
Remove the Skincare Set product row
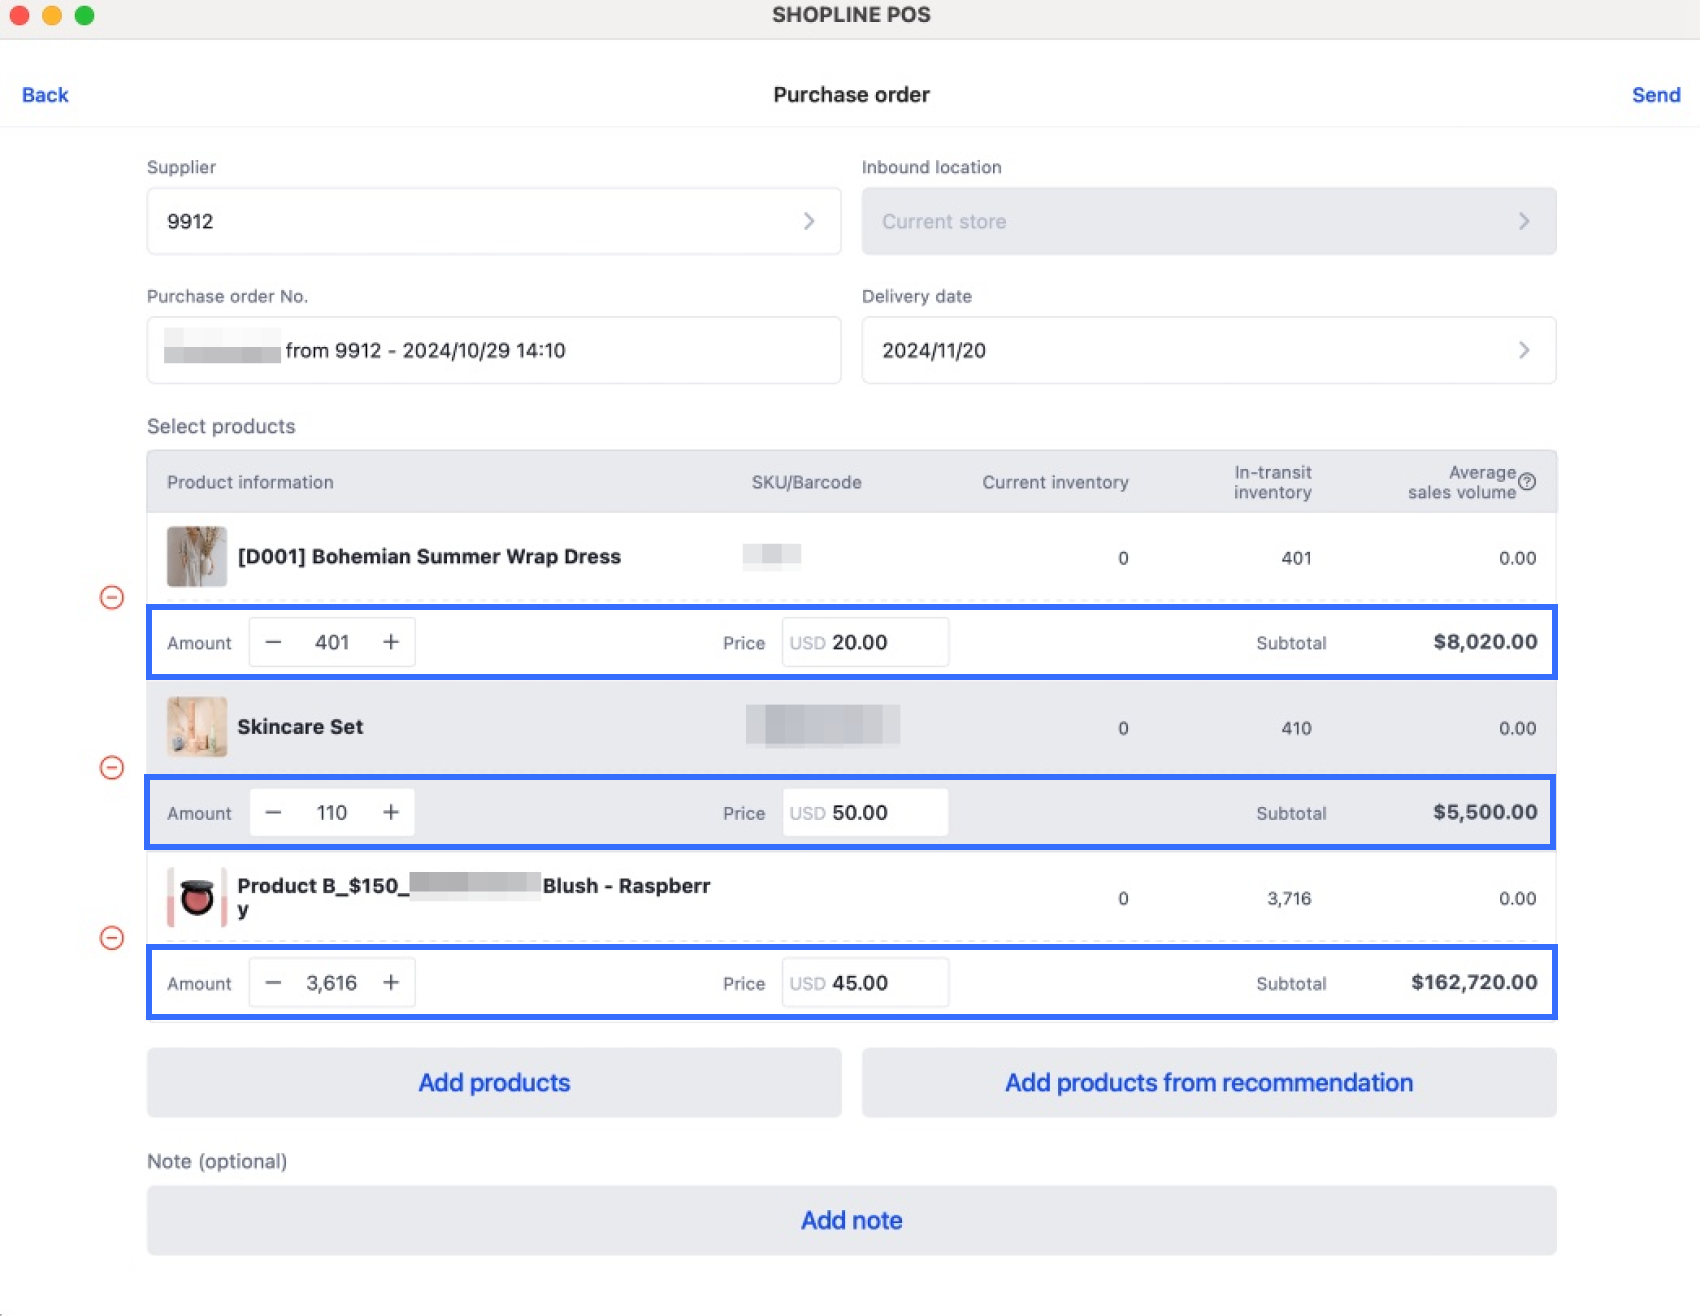pos(112,767)
